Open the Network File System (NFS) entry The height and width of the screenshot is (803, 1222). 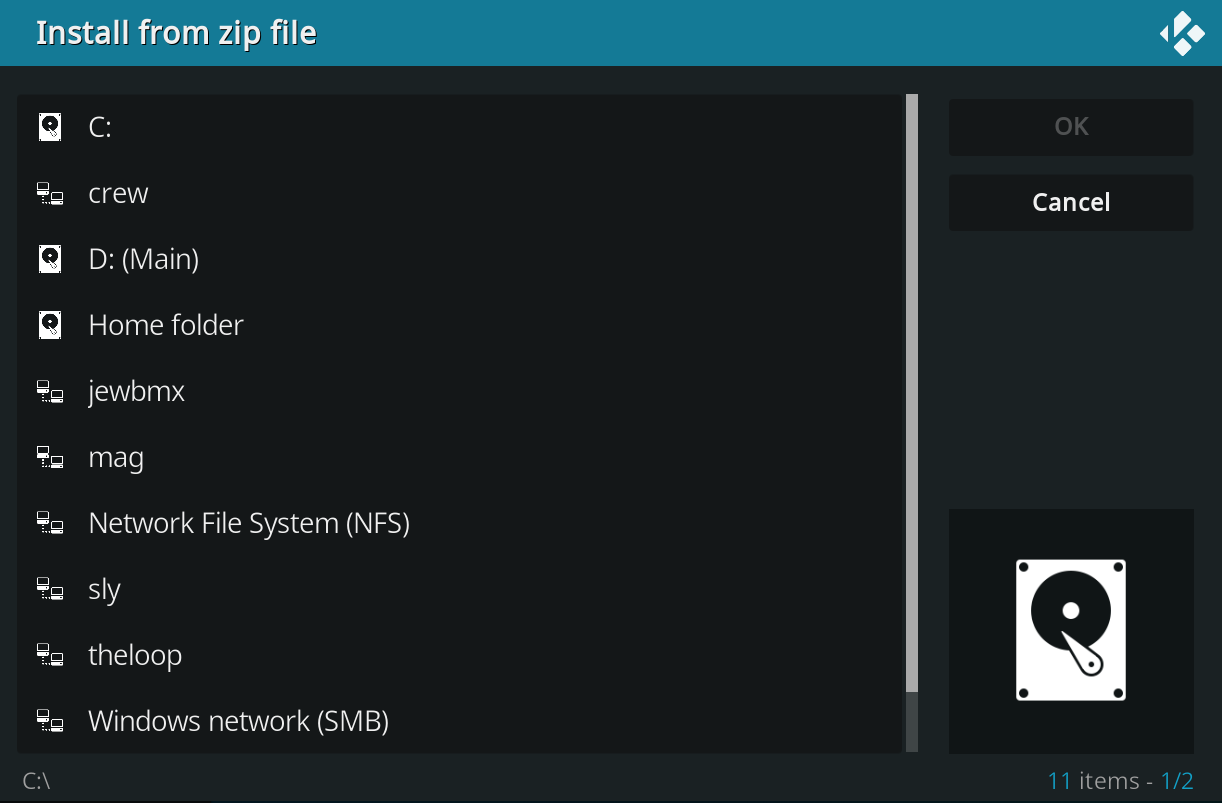(249, 523)
